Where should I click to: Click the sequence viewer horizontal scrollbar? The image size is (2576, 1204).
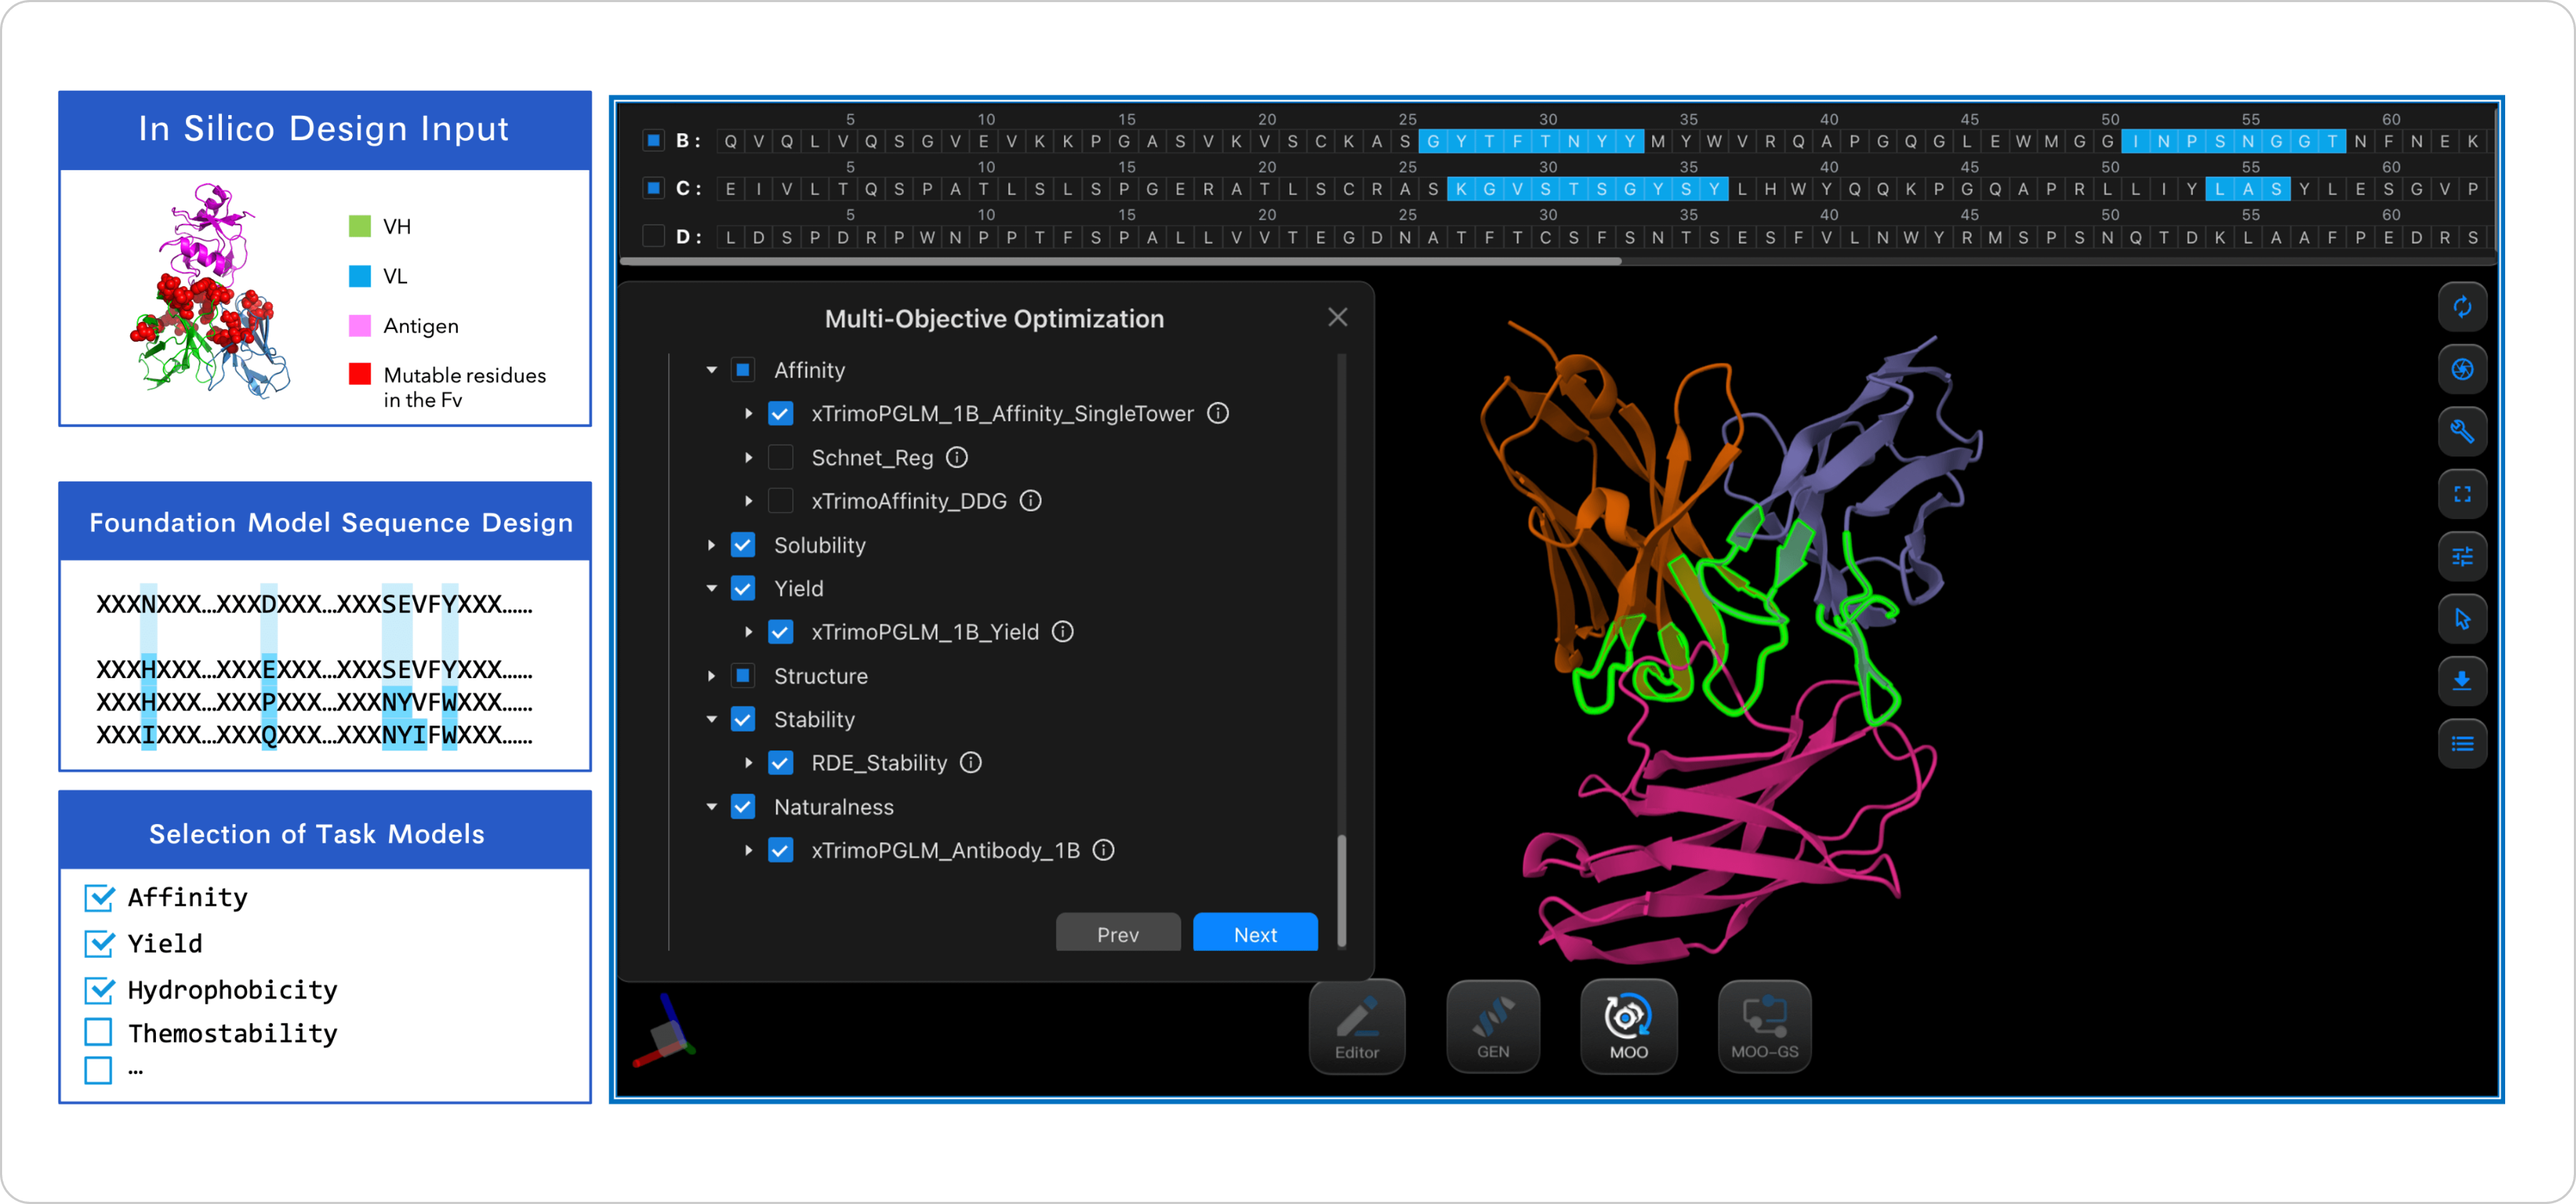click(1120, 262)
